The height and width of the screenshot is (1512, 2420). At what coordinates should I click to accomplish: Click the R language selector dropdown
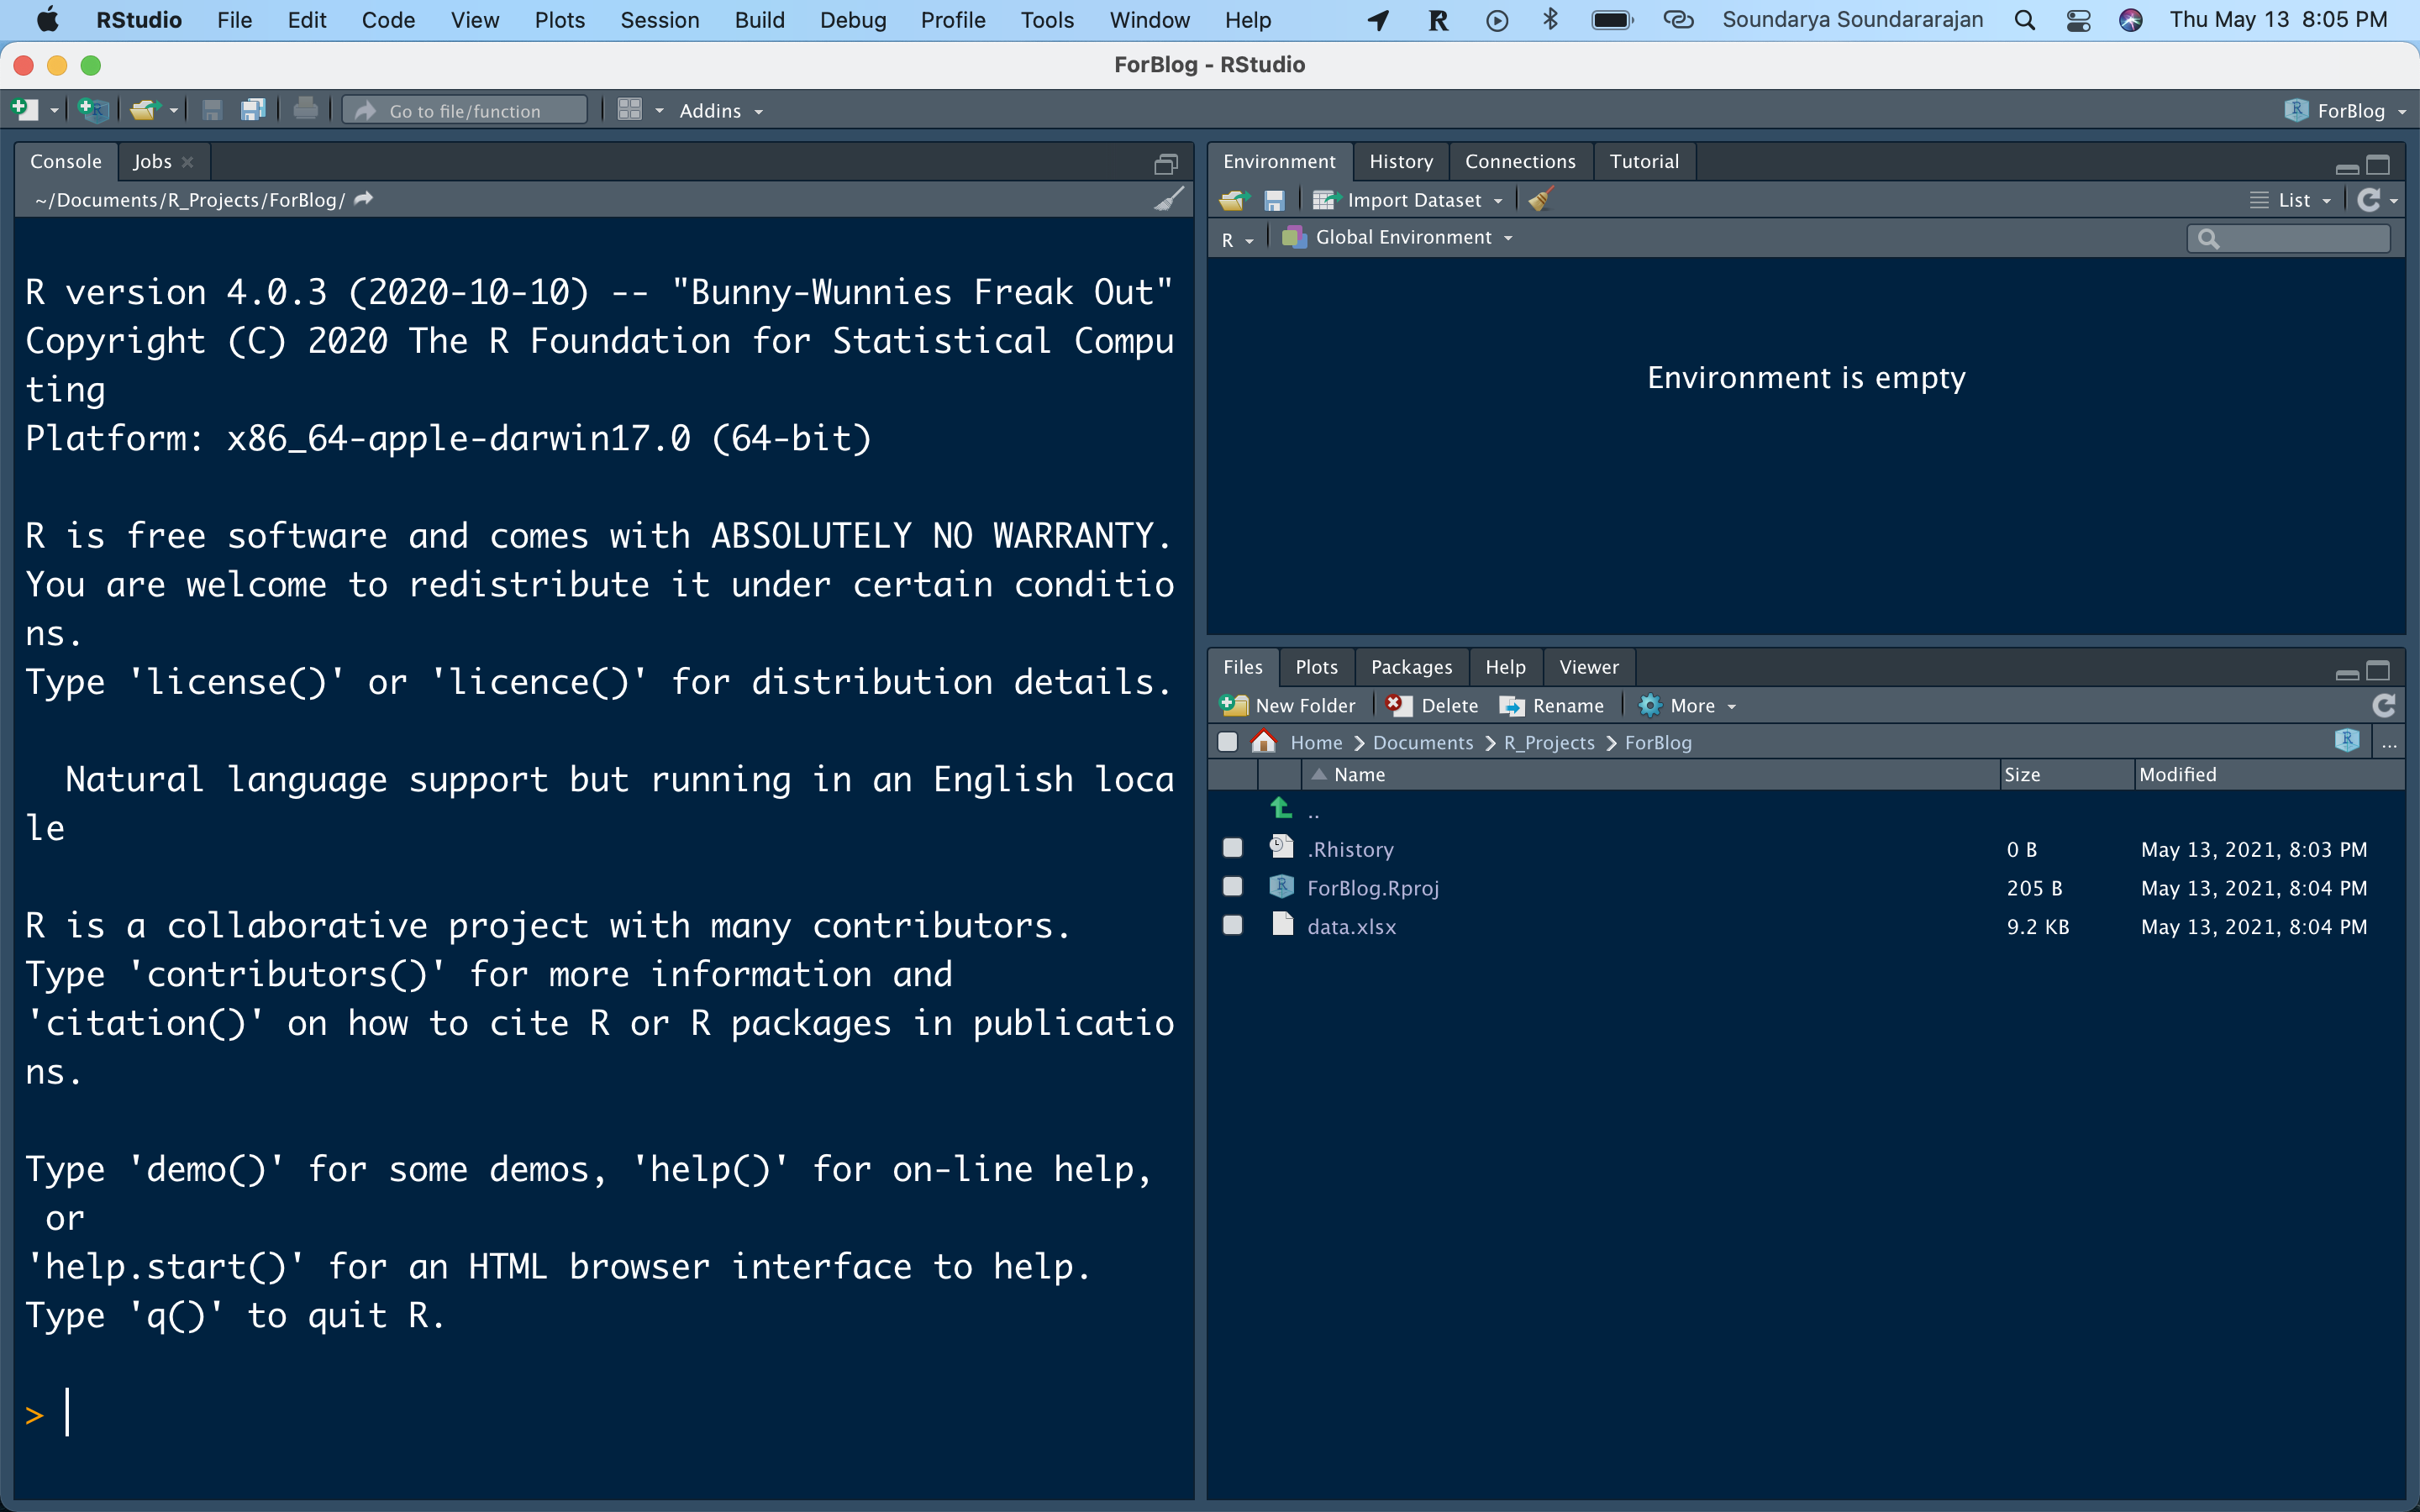(1235, 239)
